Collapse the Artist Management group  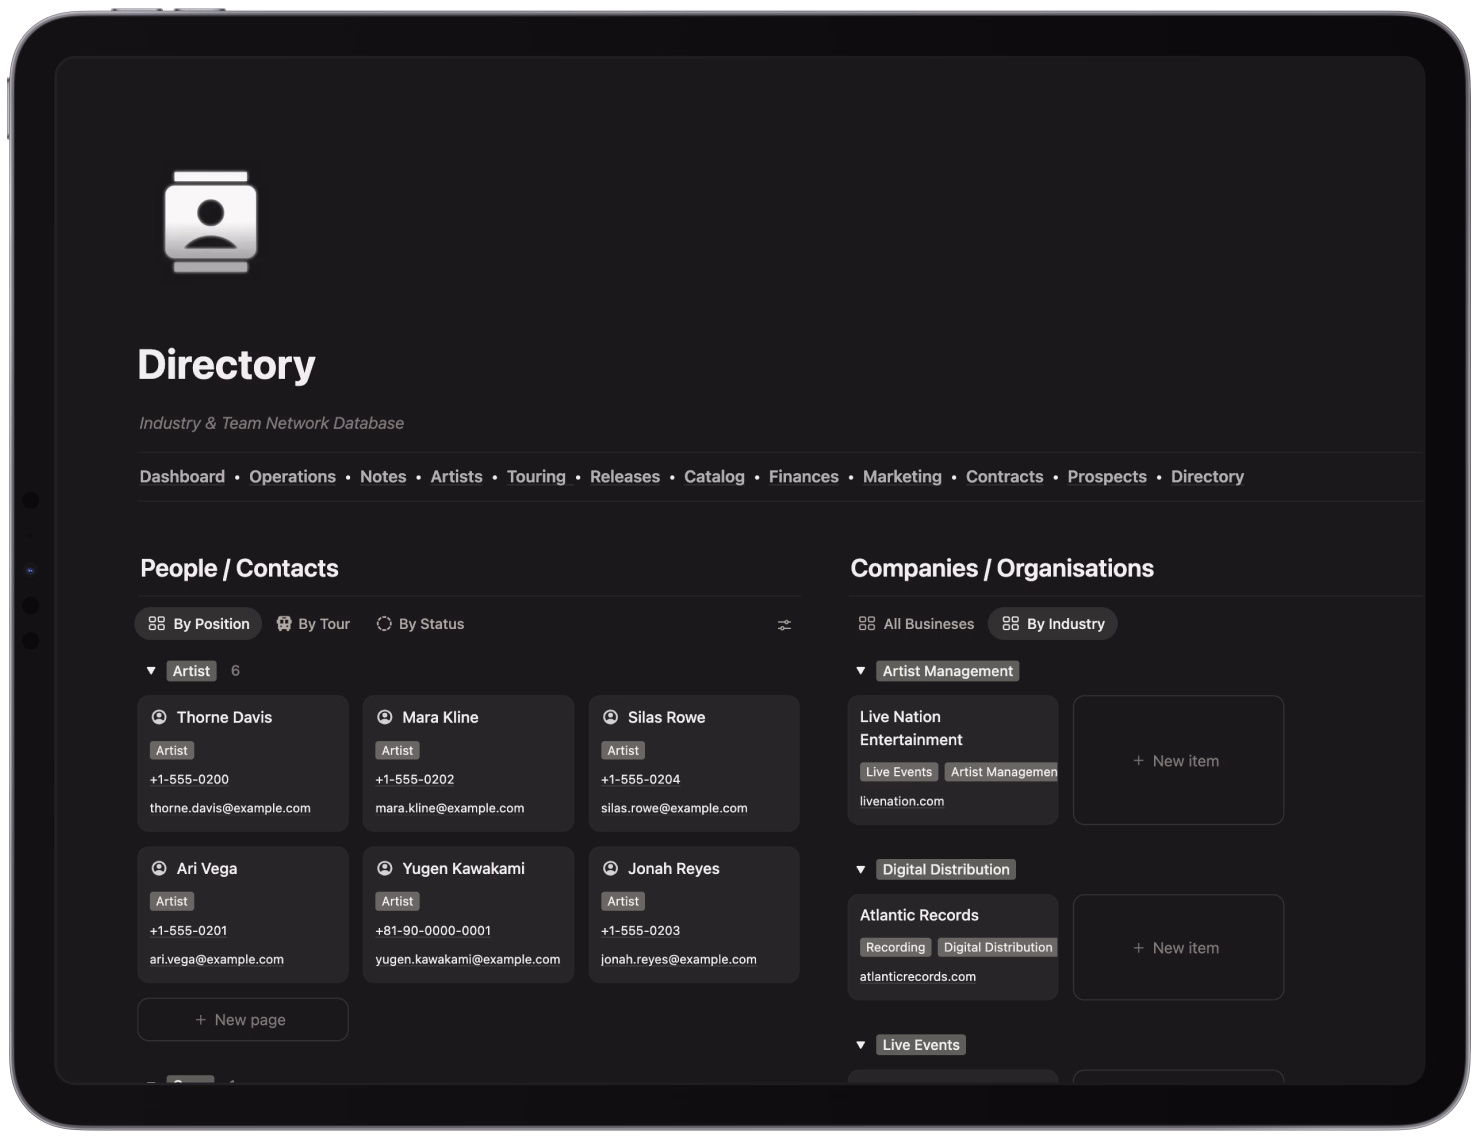tap(861, 671)
